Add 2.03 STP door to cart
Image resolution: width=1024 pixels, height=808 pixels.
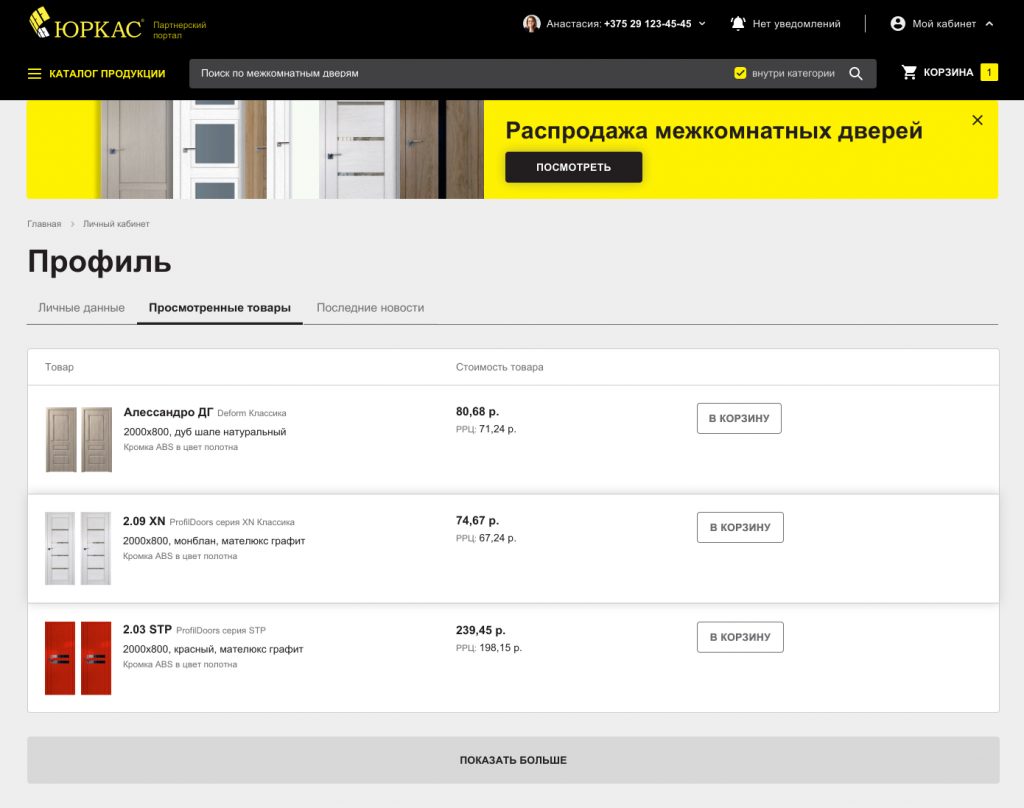(x=740, y=637)
